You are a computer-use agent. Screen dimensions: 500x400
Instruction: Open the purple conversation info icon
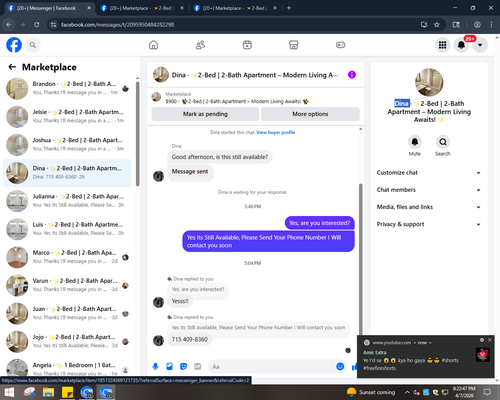[352, 75]
